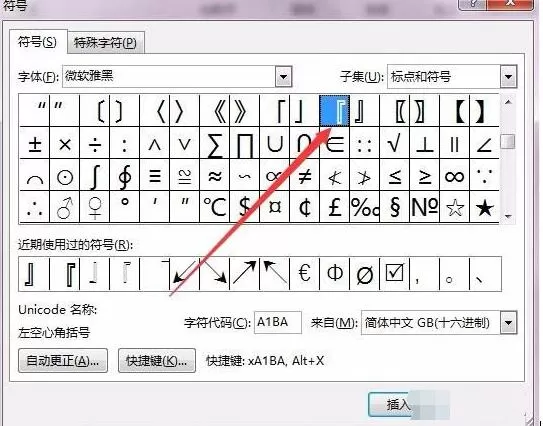Pick the euro € recently used symbol
The height and width of the screenshot is (426, 543).
(x=305, y=274)
